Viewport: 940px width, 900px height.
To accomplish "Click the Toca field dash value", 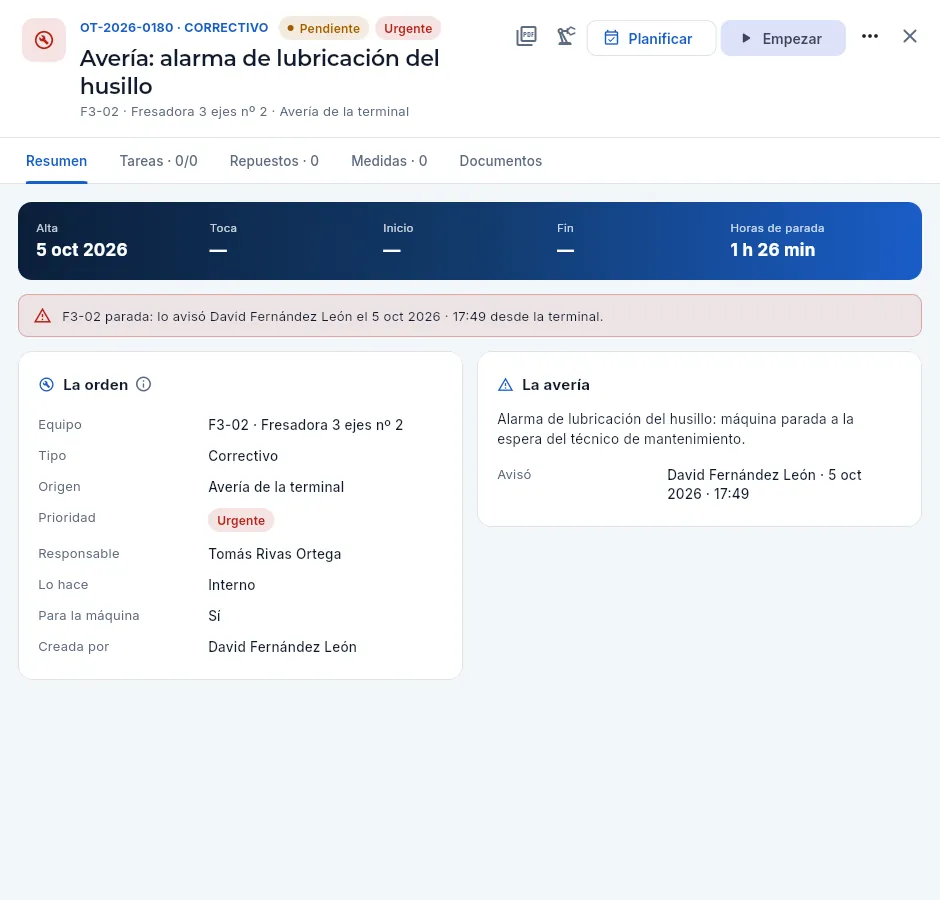I will click(x=218, y=250).
